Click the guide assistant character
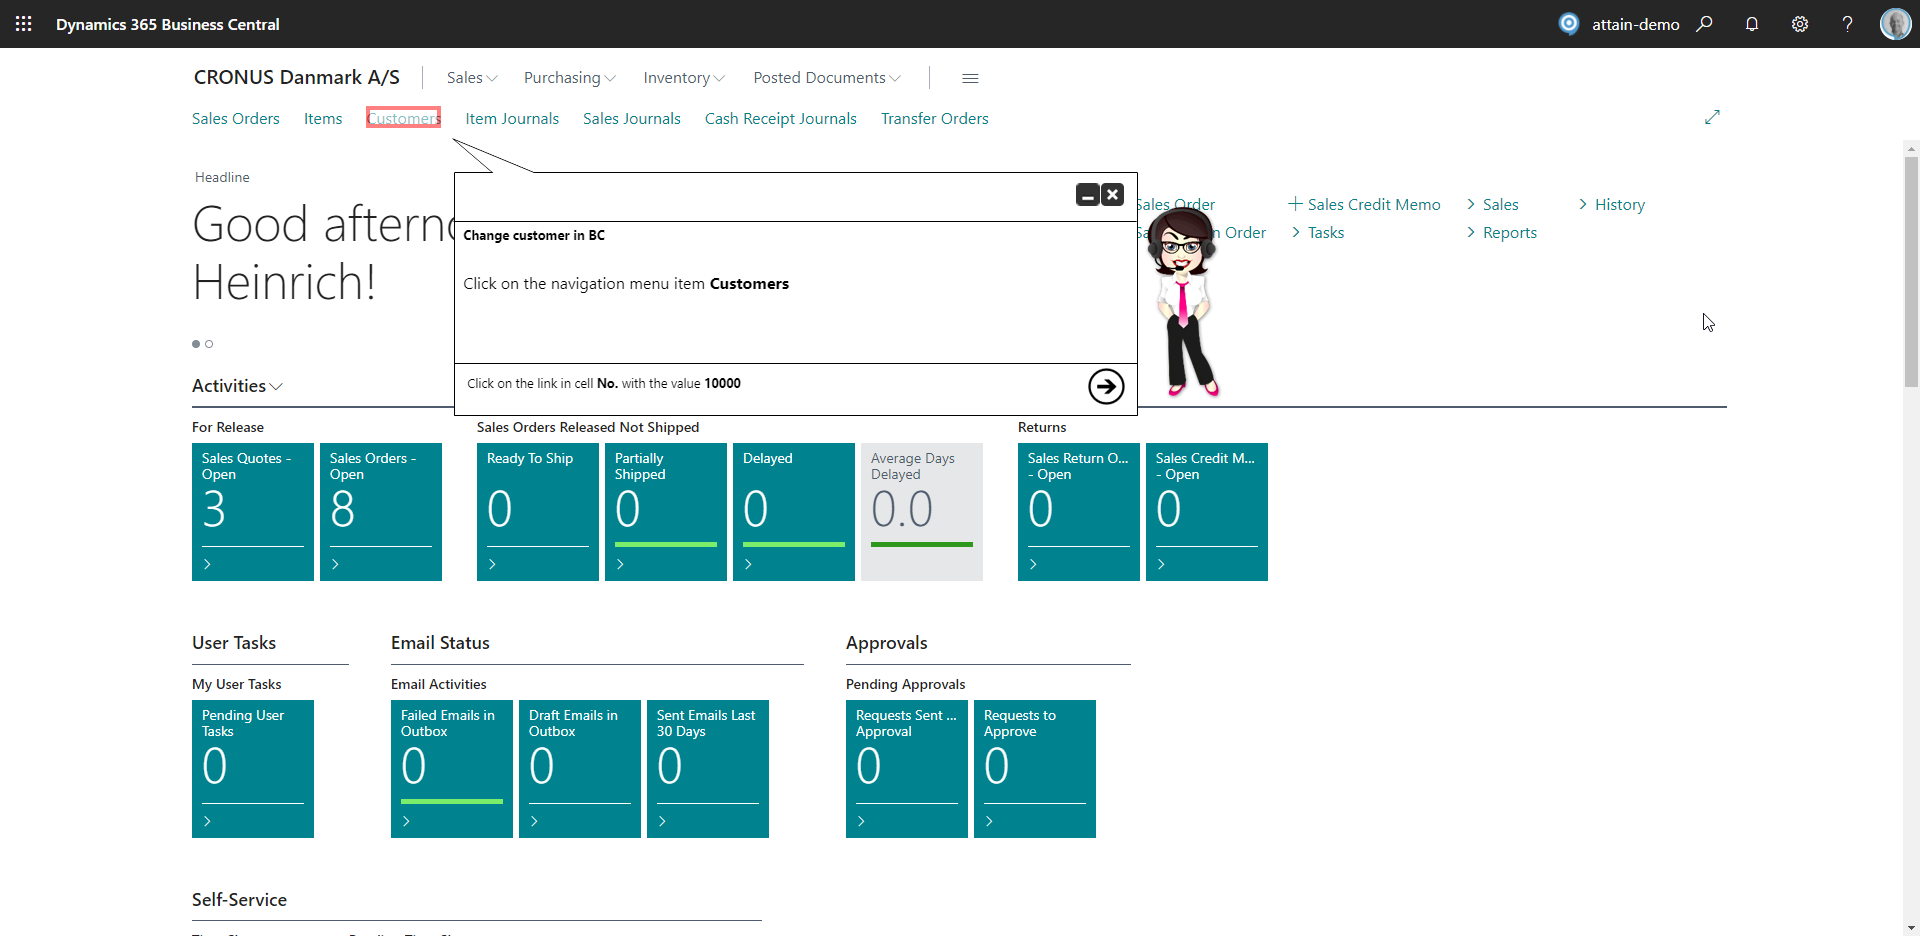1920x936 pixels. tap(1185, 303)
